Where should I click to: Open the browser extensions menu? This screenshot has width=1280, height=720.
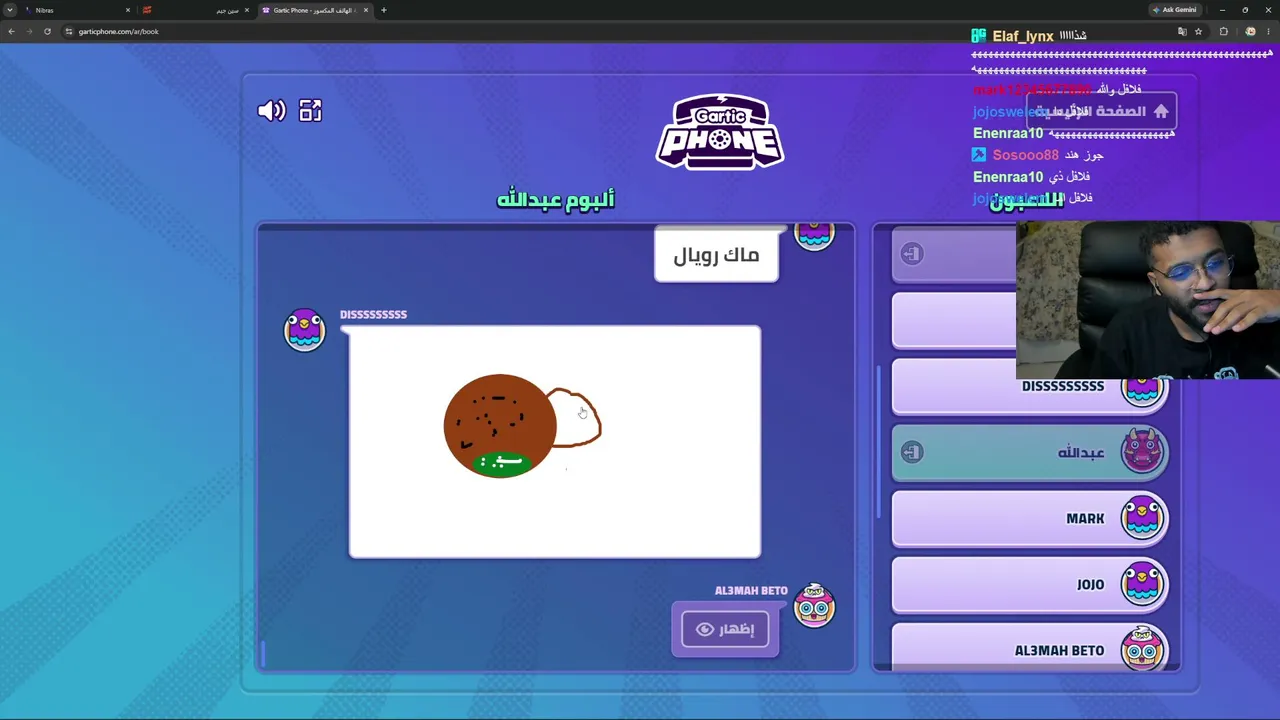coord(1223,31)
